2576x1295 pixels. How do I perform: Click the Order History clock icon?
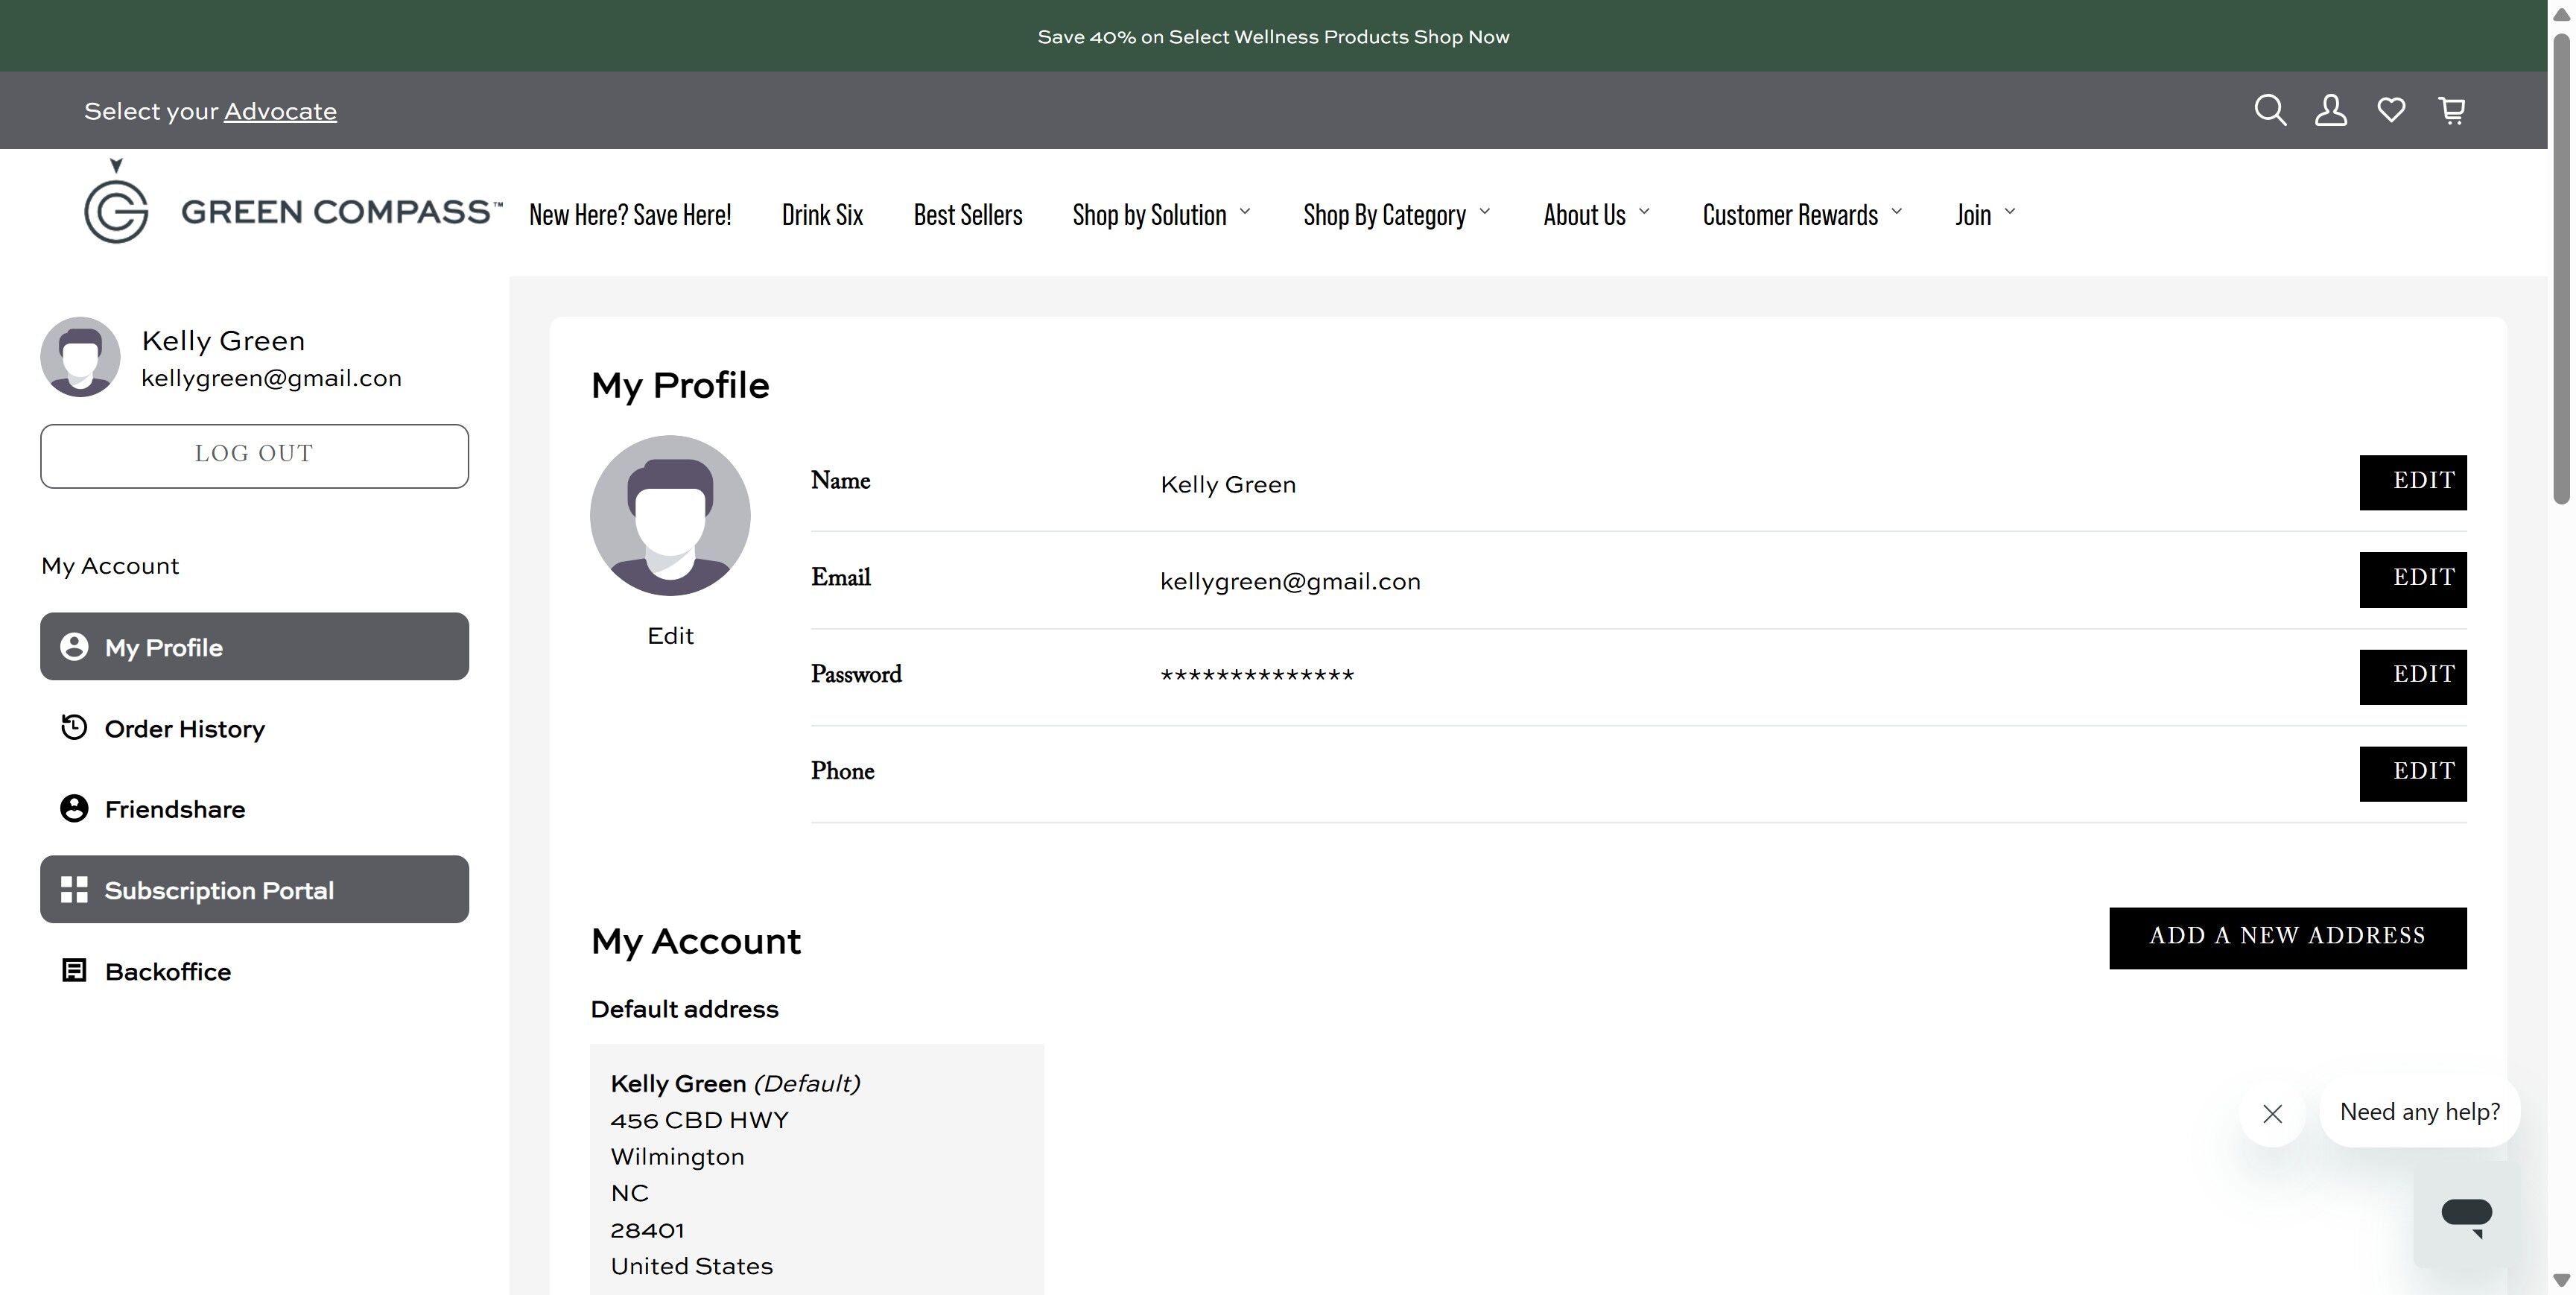[74, 727]
